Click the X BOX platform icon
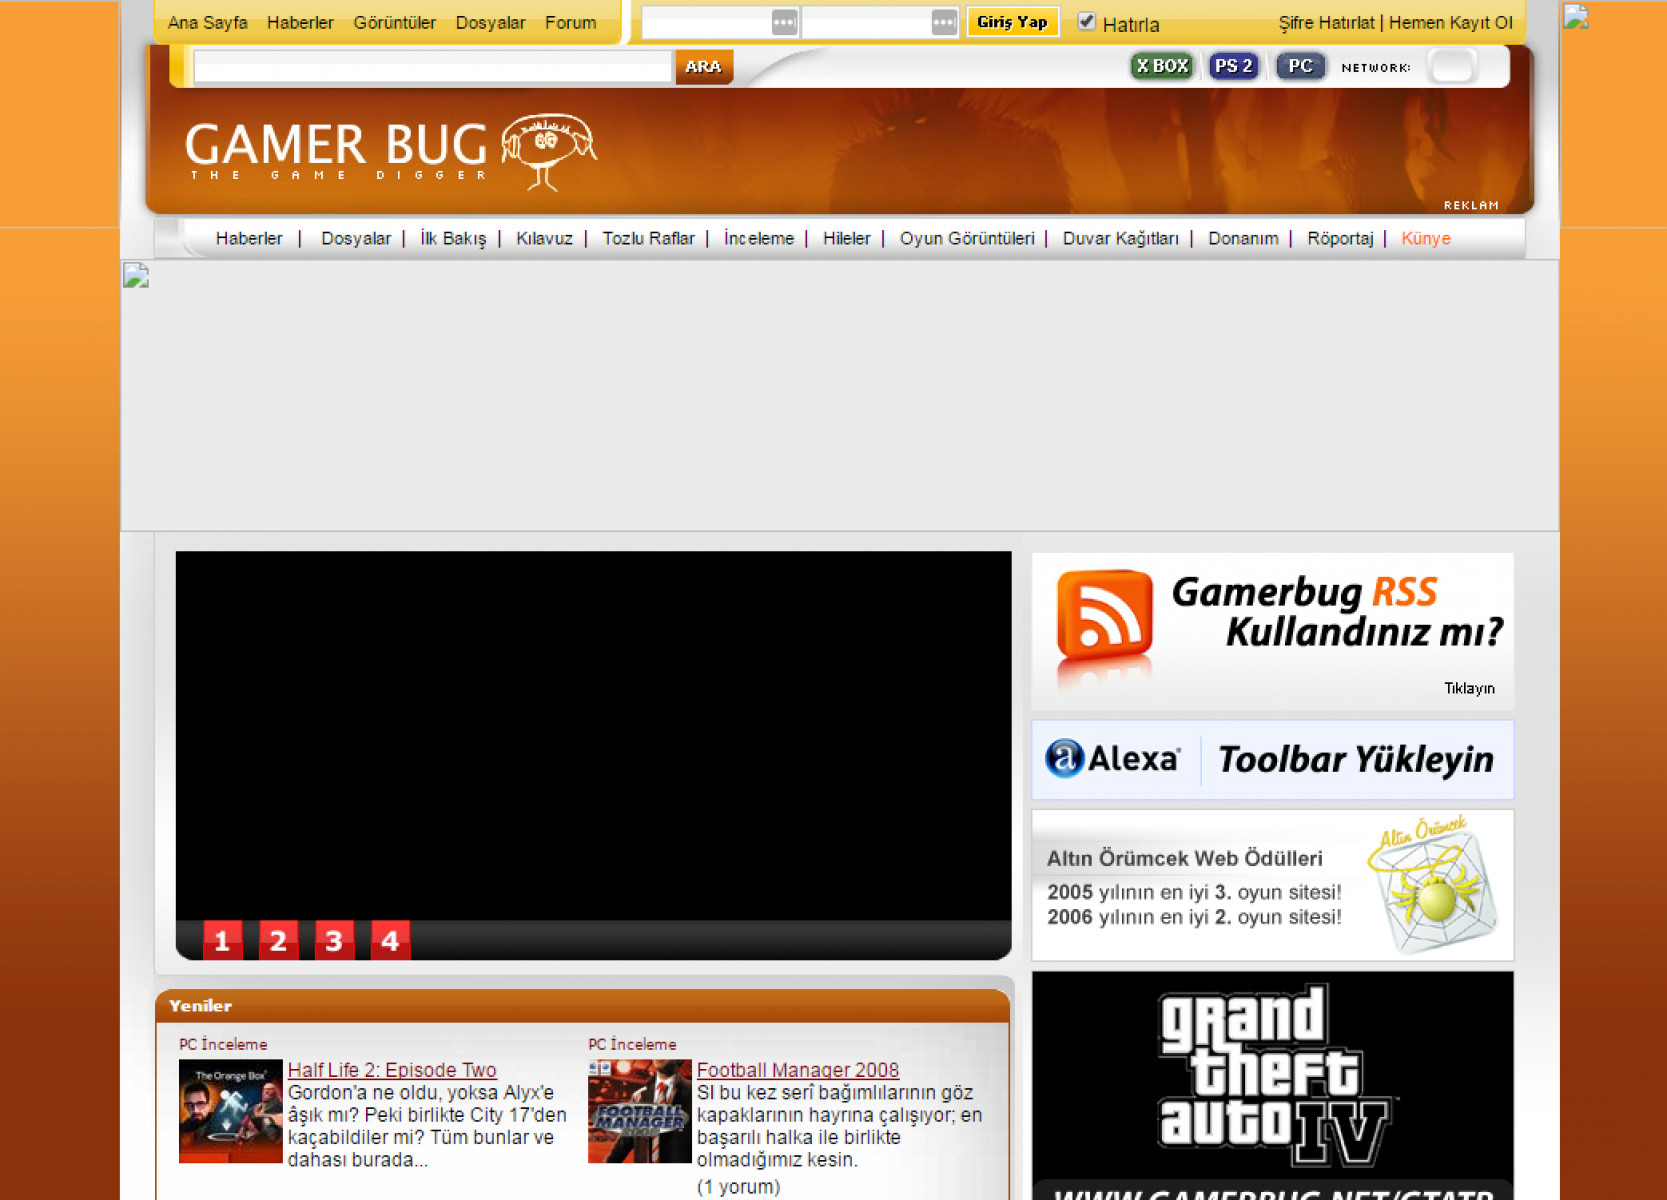The image size is (1667, 1200). tap(1161, 66)
